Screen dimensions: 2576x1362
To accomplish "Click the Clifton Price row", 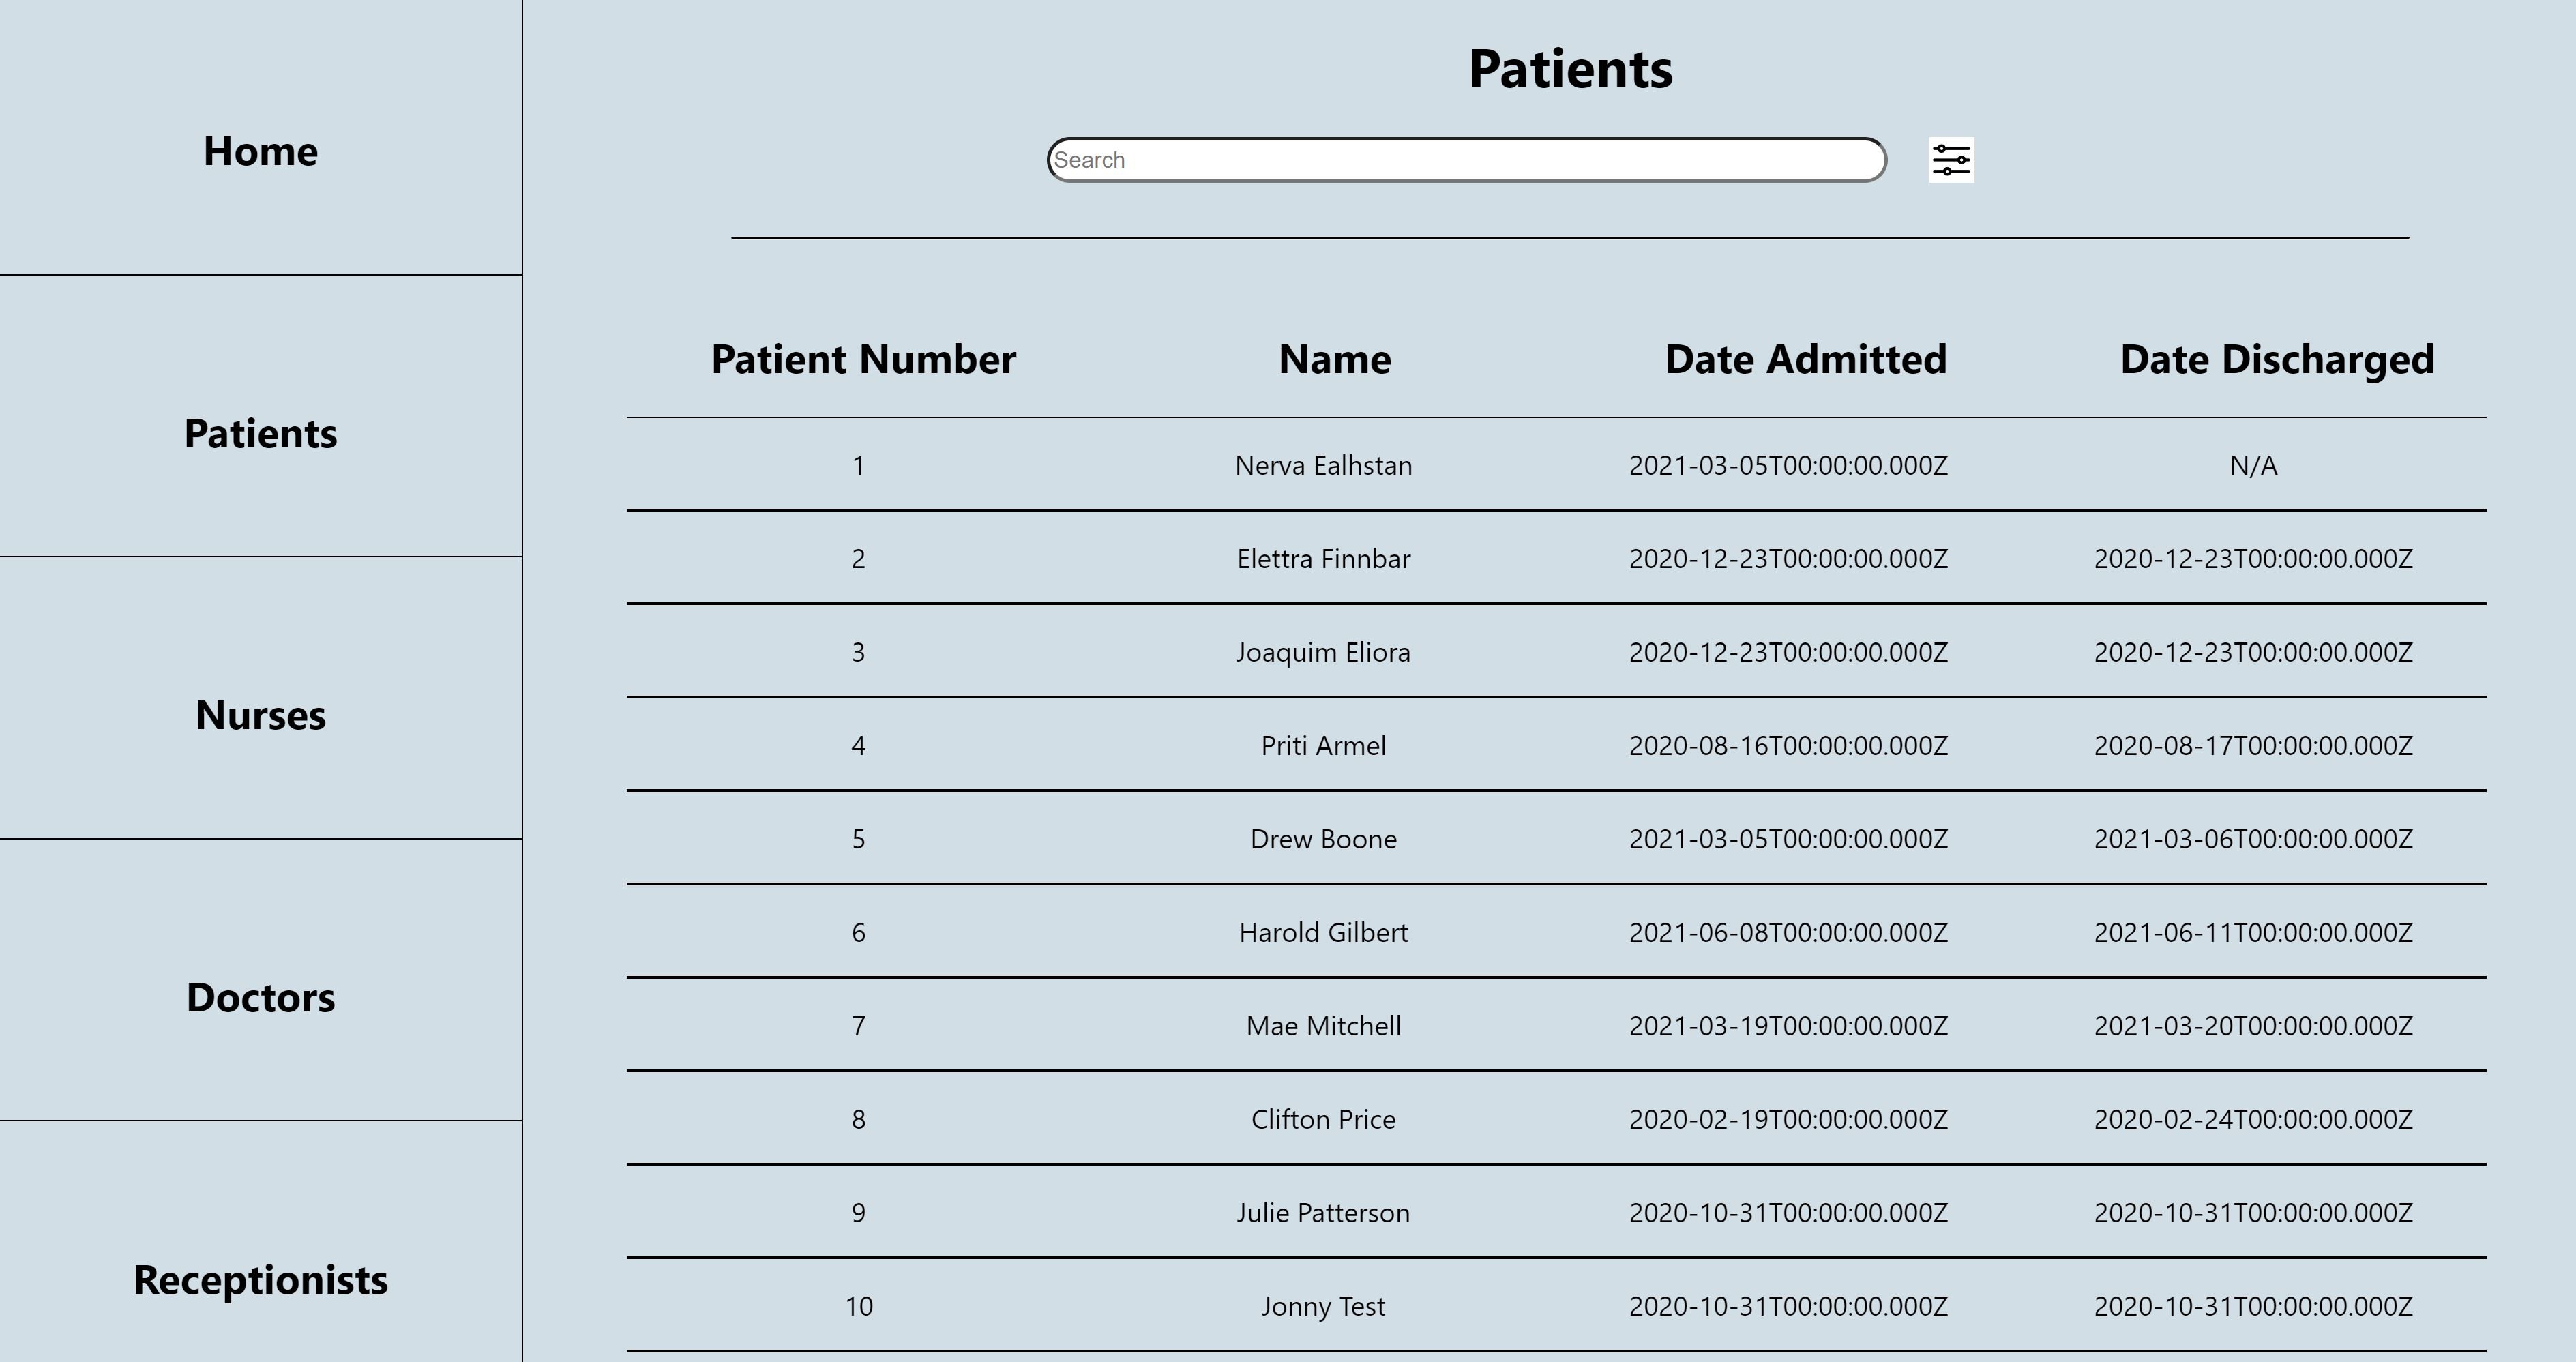I will click(x=1323, y=1120).
